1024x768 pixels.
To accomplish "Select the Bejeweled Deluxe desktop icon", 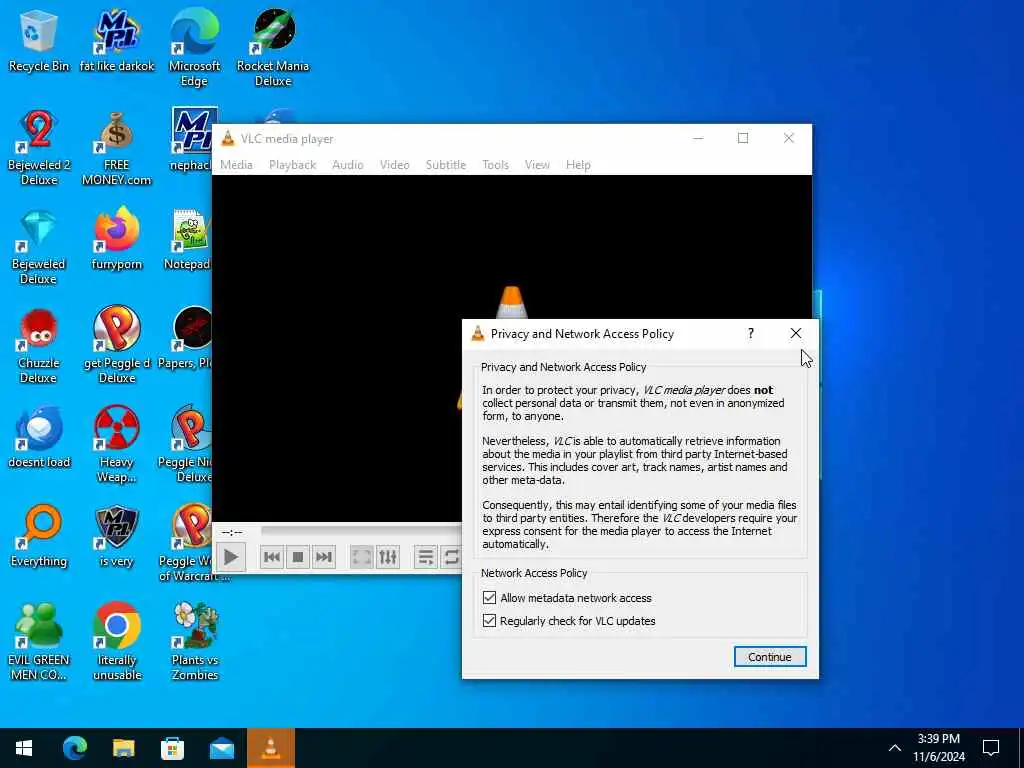I will tap(39, 247).
